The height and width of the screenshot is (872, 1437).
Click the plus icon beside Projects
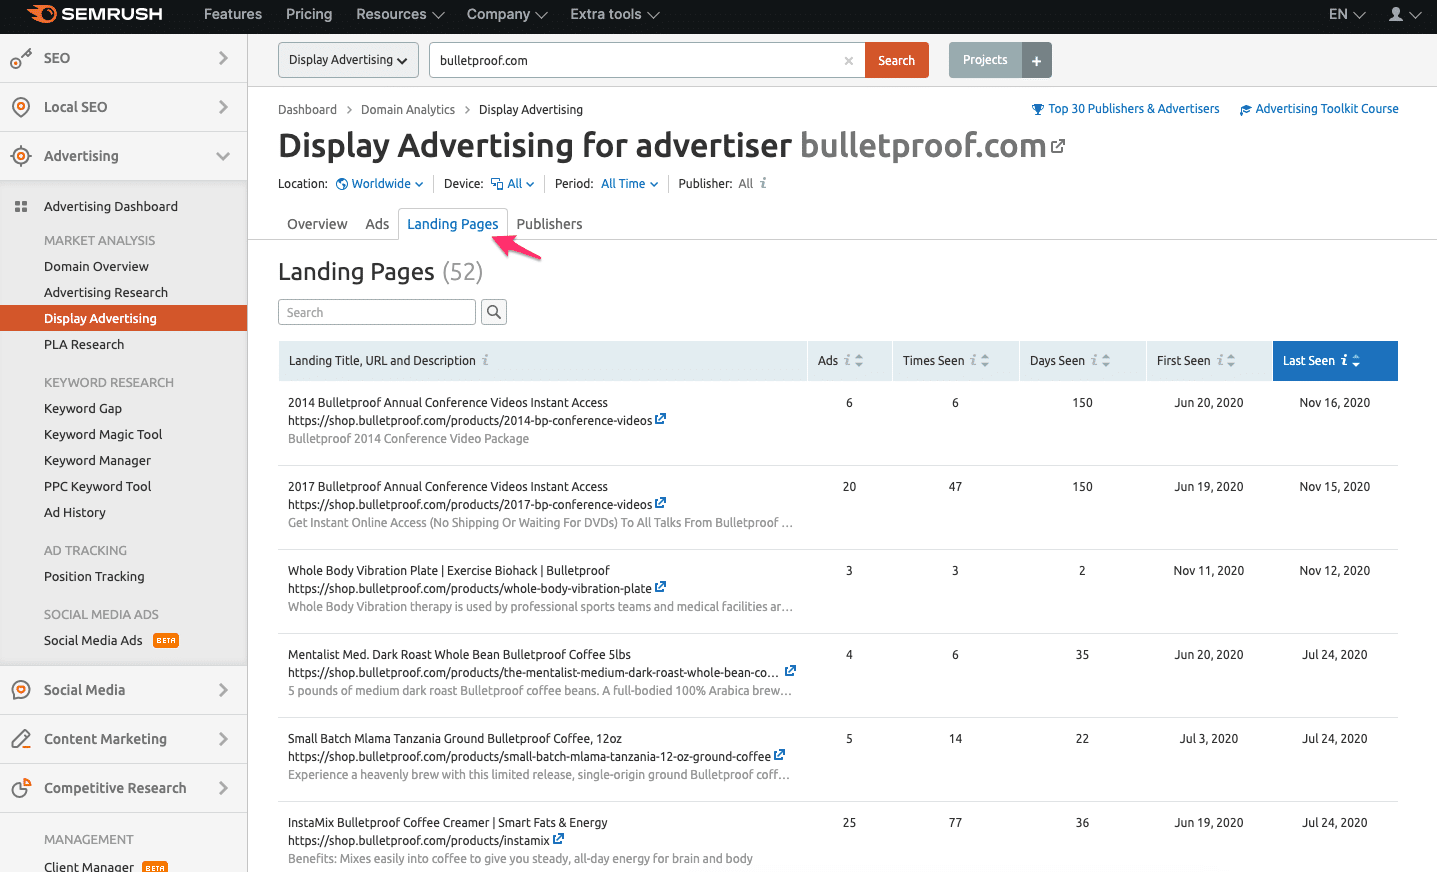click(x=1037, y=60)
